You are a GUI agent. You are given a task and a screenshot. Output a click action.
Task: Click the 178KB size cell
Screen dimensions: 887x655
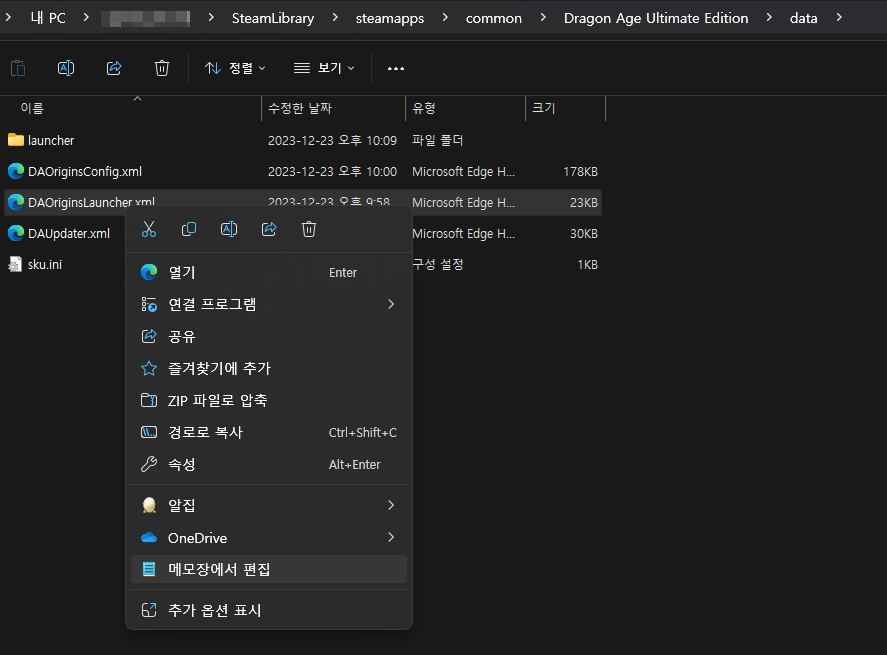(580, 171)
